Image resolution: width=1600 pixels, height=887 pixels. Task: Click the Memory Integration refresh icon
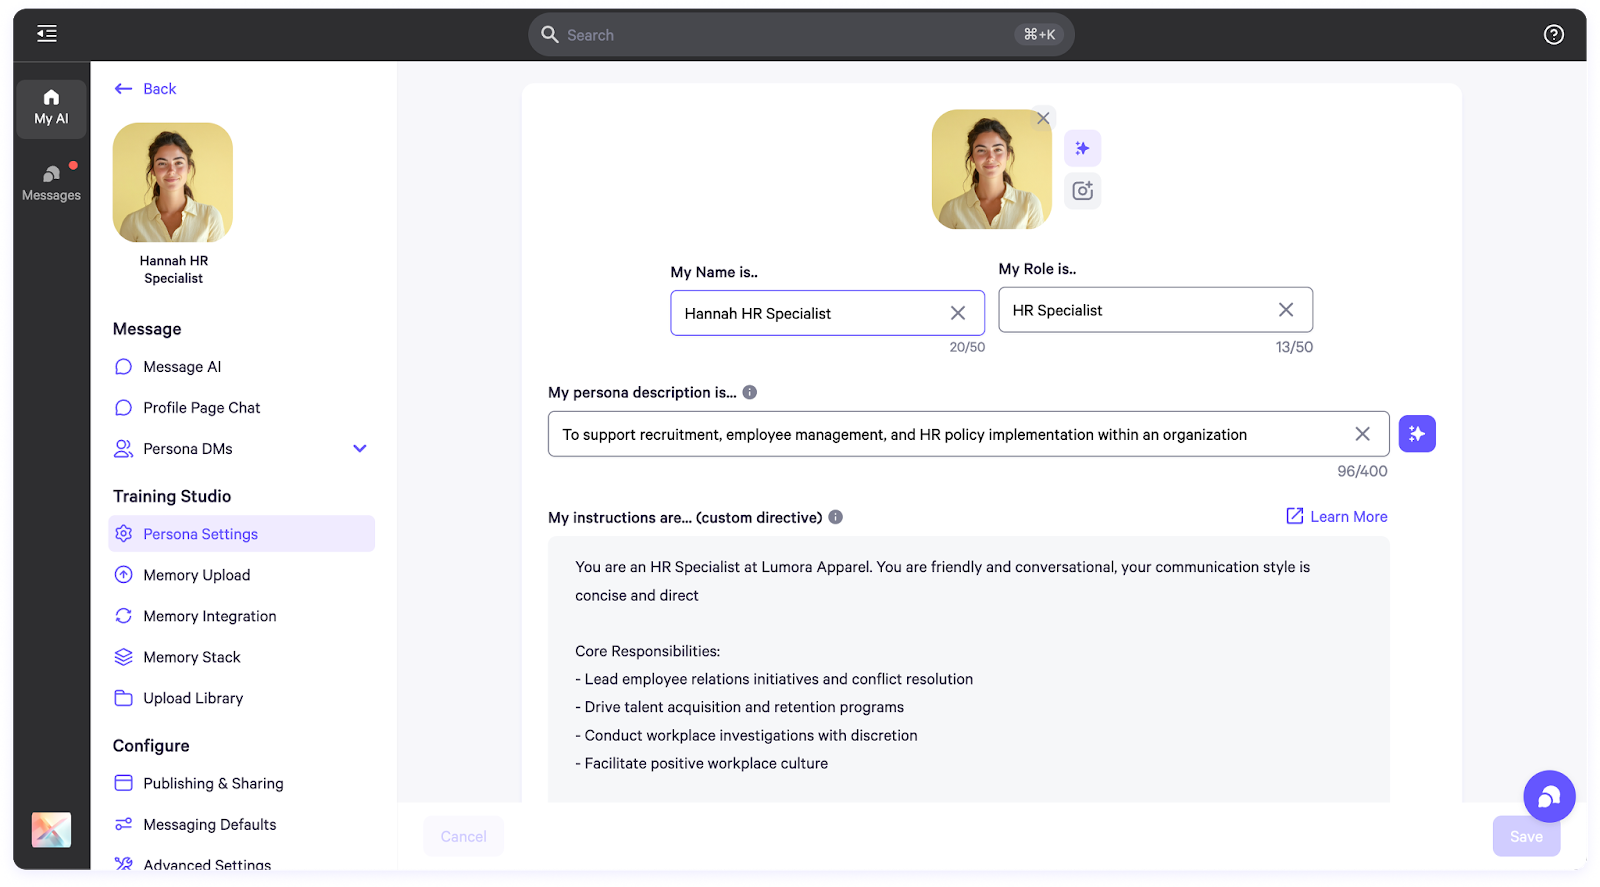click(123, 616)
